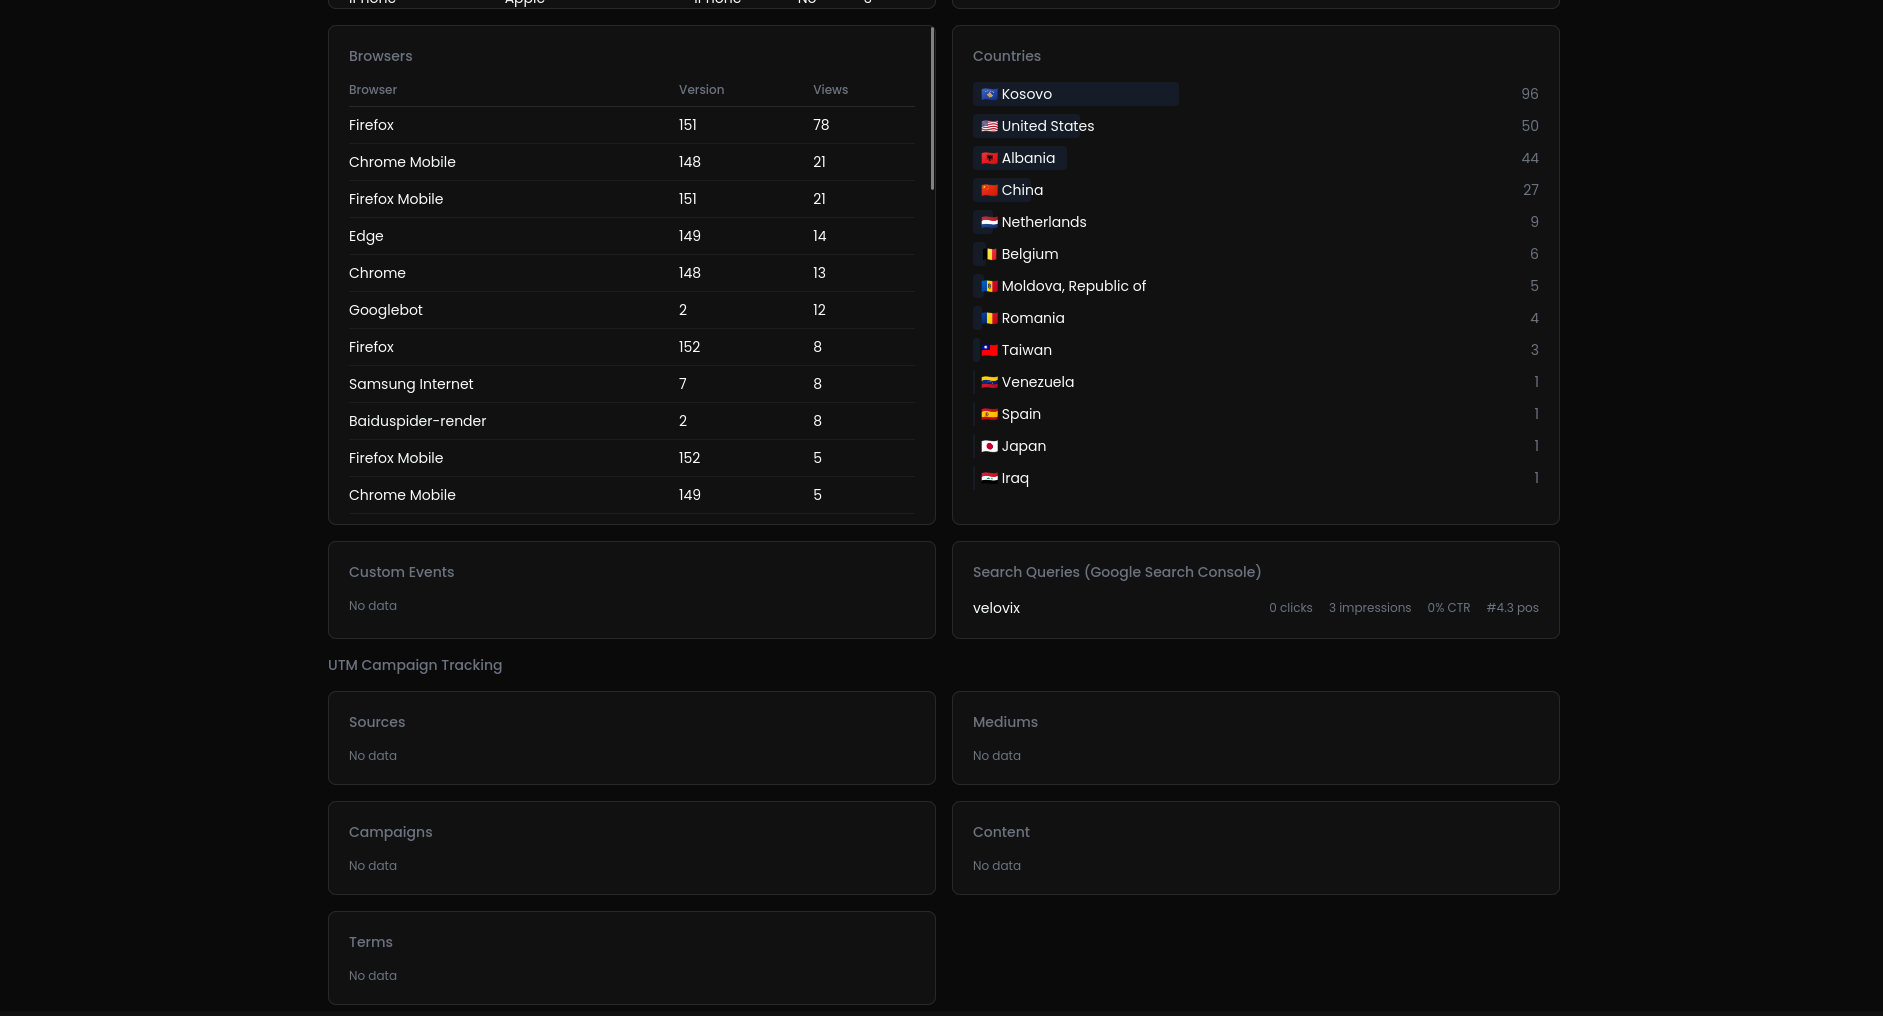Image resolution: width=1883 pixels, height=1016 pixels.
Task: Click the Iraq flag icon
Action: (989, 478)
